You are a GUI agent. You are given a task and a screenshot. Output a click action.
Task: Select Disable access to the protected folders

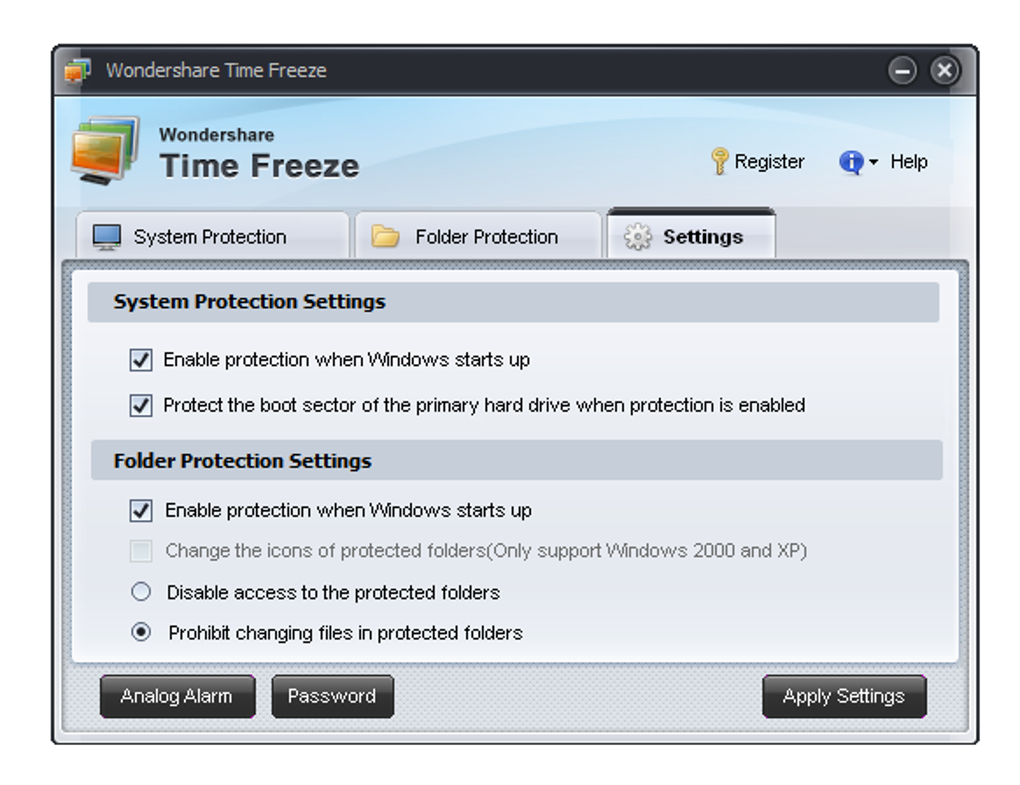(x=141, y=592)
